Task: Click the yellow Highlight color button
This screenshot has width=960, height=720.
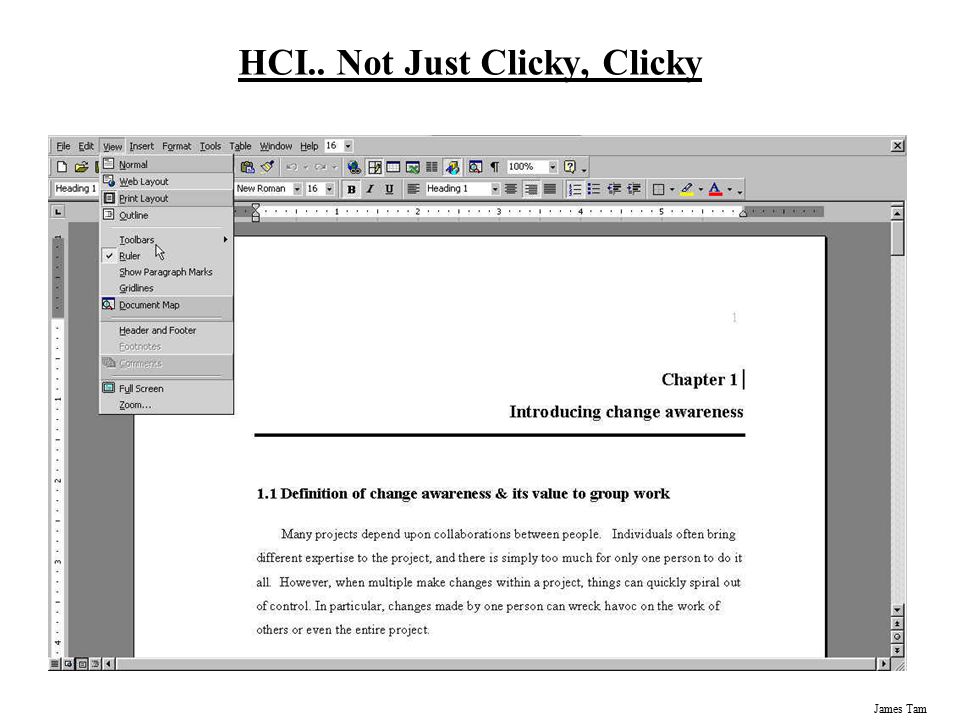Action: tap(687, 189)
